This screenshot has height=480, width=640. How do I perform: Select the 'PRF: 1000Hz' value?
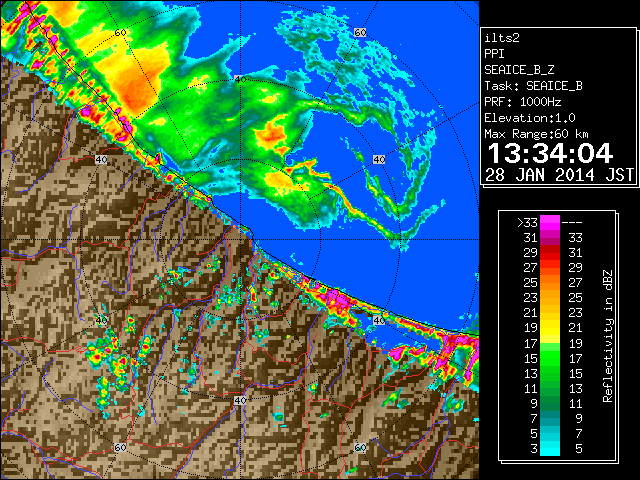tap(522, 102)
